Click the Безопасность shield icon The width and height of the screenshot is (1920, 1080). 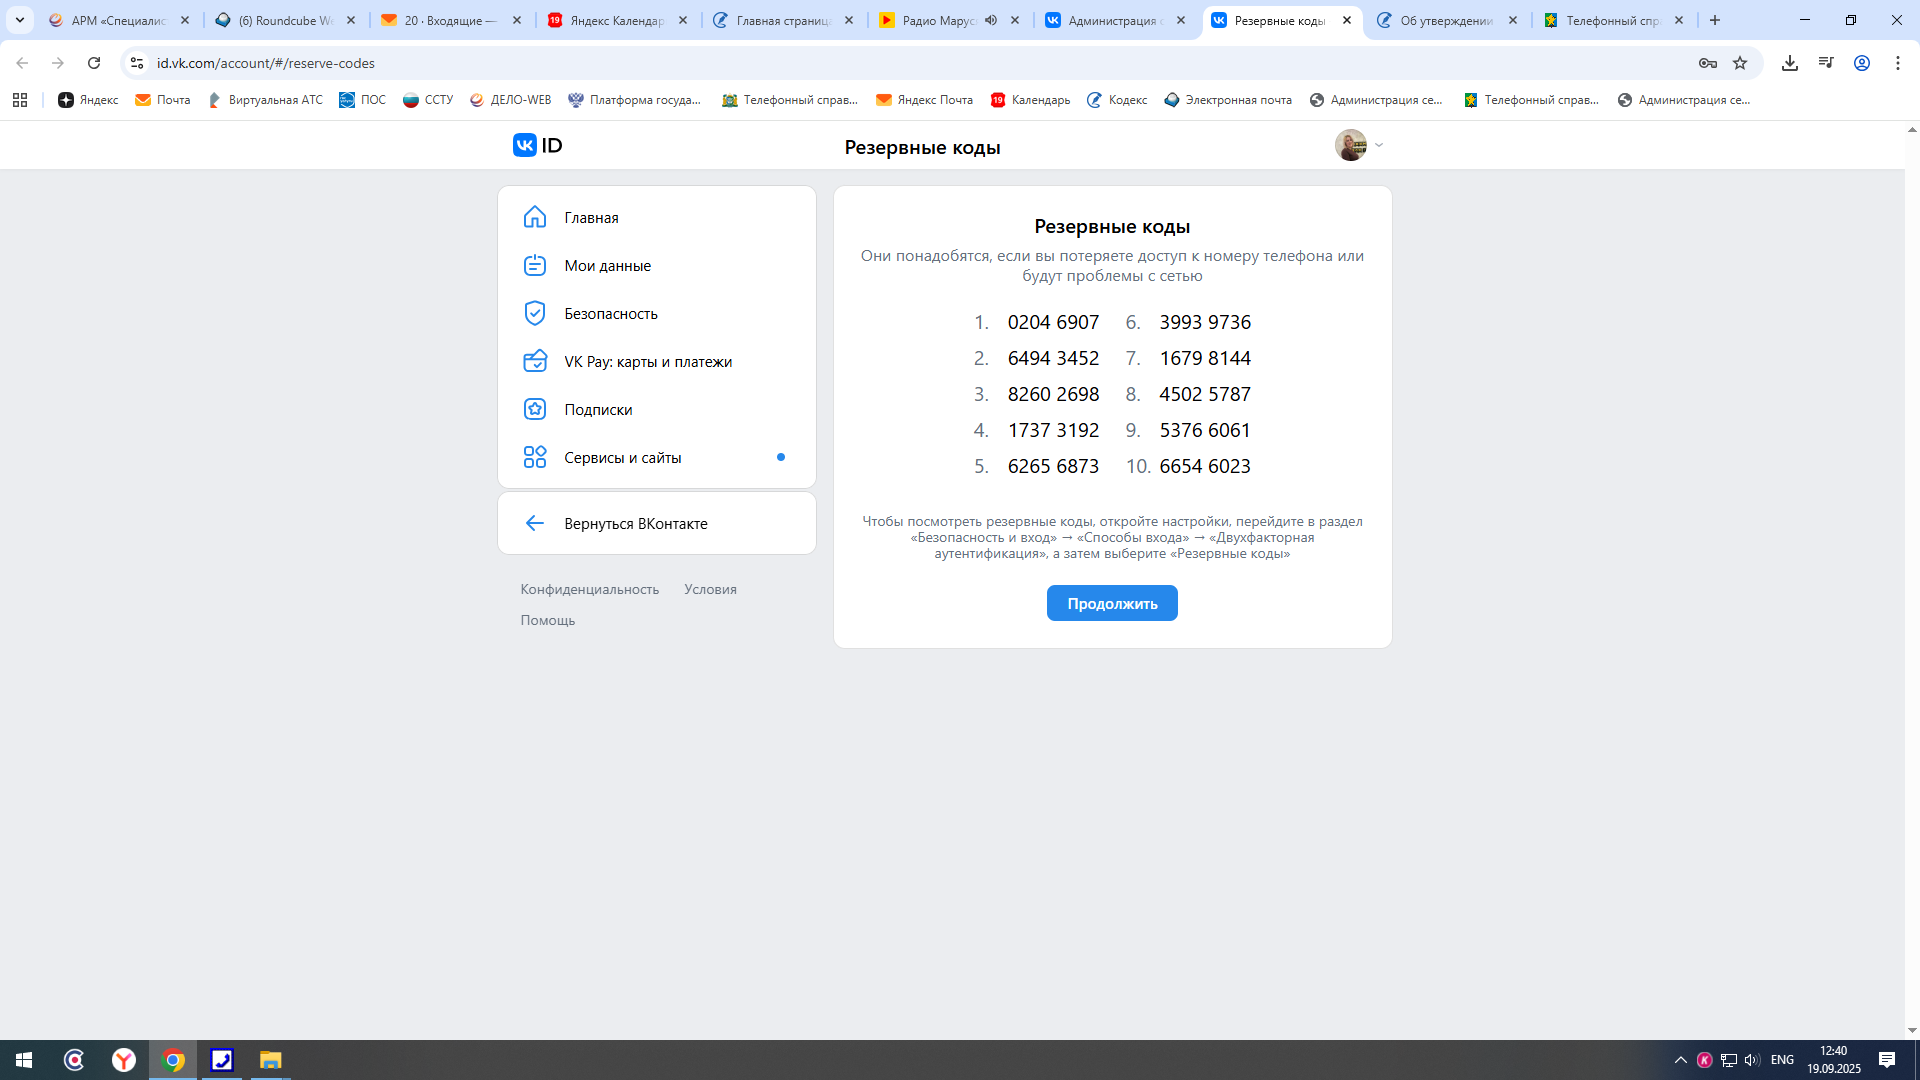pyautogui.click(x=535, y=313)
